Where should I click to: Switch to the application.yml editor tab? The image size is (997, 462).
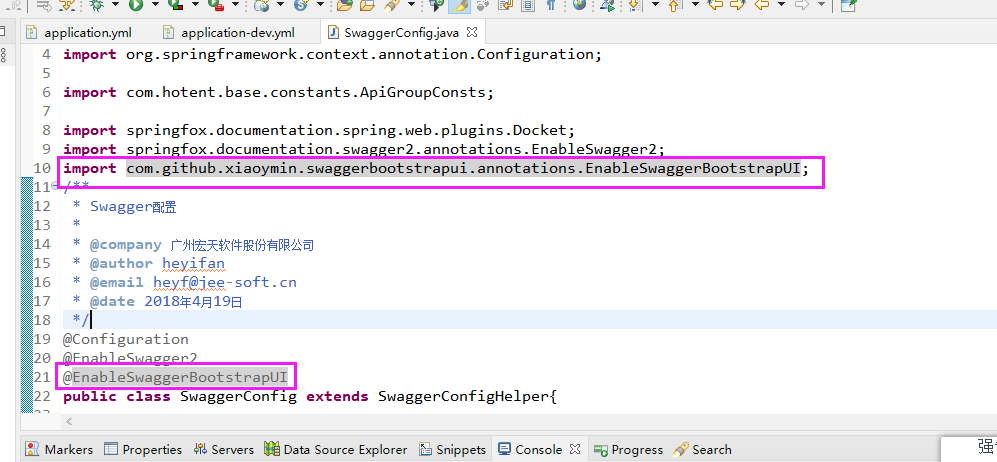click(x=79, y=32)
